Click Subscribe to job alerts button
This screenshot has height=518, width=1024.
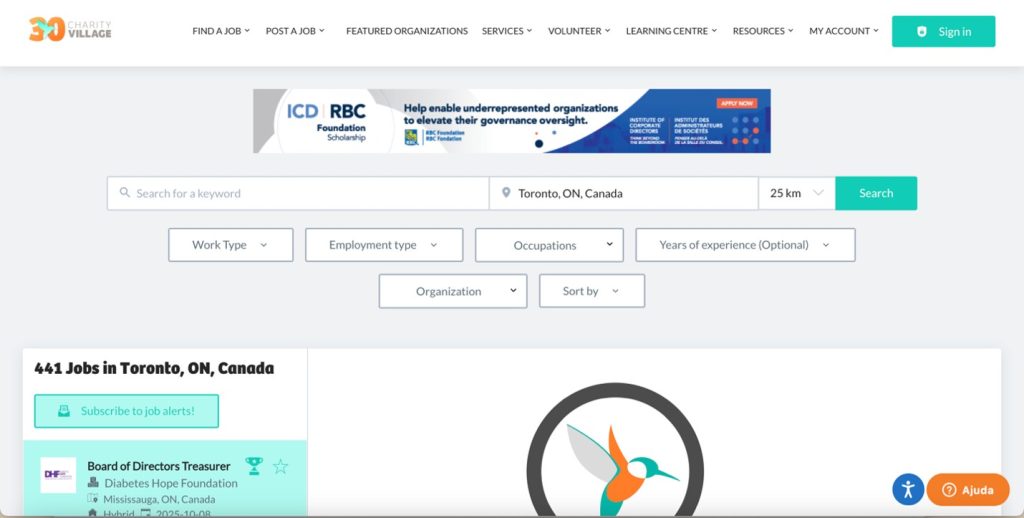click(126, 411)
